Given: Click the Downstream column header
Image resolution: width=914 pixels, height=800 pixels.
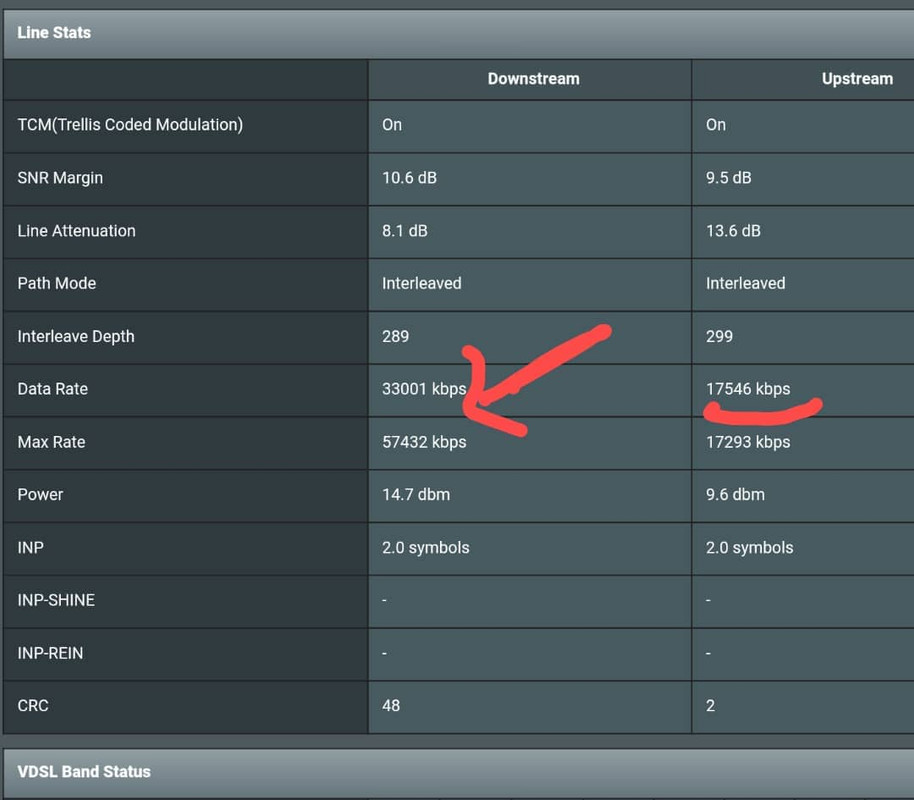Looking at the screenshot, I should 533,79.
